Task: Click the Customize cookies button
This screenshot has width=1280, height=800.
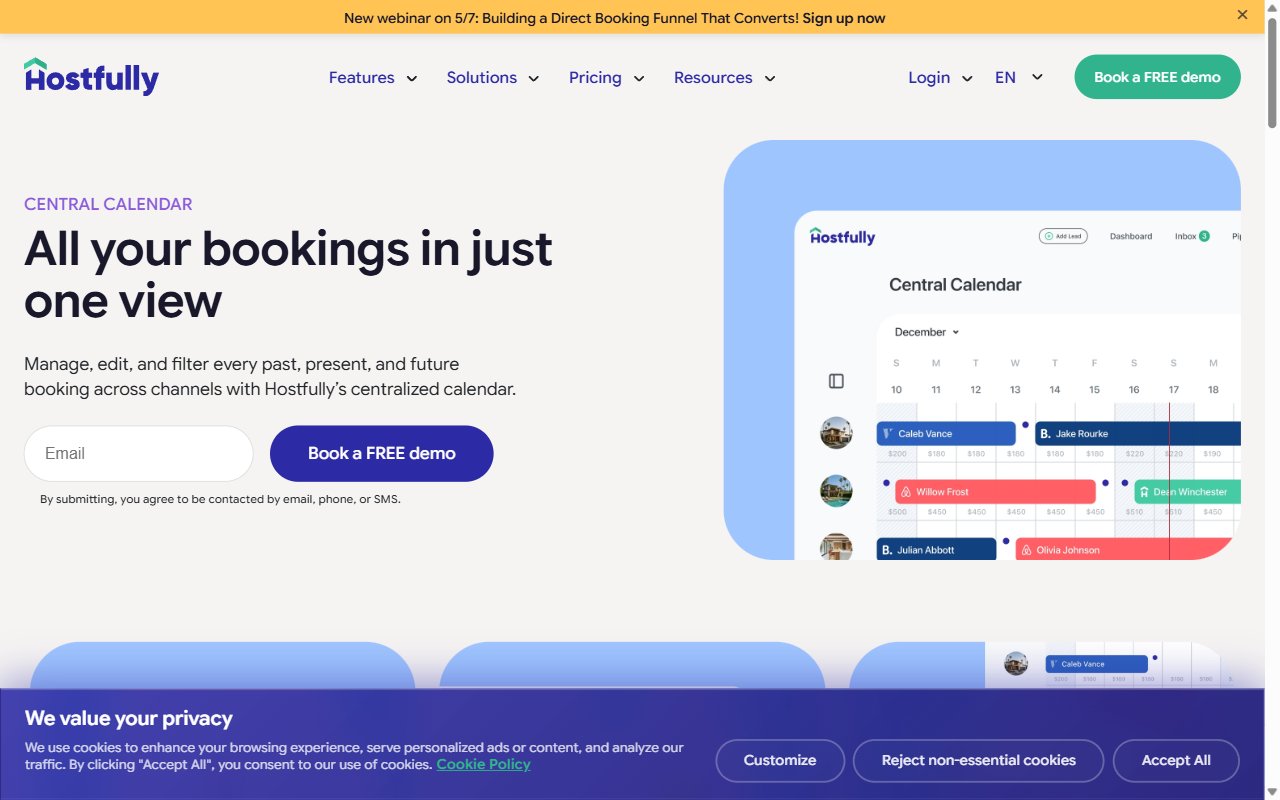Action: coord(780,760)
